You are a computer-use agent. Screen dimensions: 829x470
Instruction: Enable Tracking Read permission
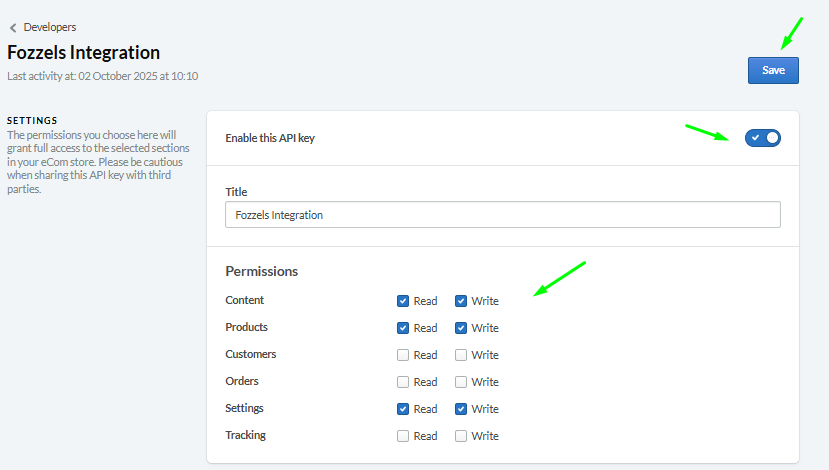(403, 436)
